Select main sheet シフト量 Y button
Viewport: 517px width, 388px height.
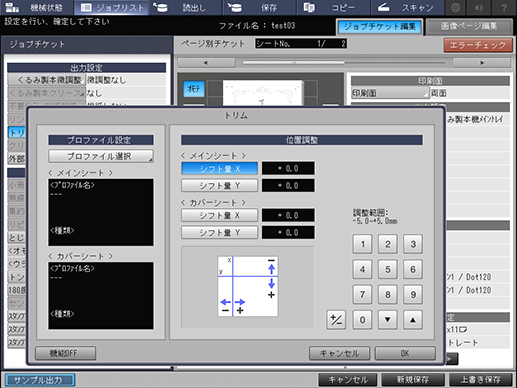219,185
